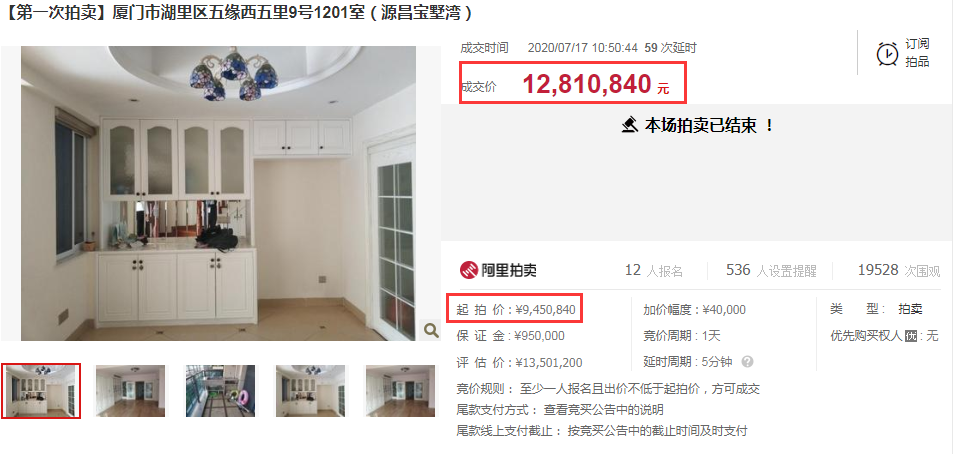The width and height of the screenshot is (953, 454).
Task: Select the fifth room thumbnail
Action: [400, 391]
